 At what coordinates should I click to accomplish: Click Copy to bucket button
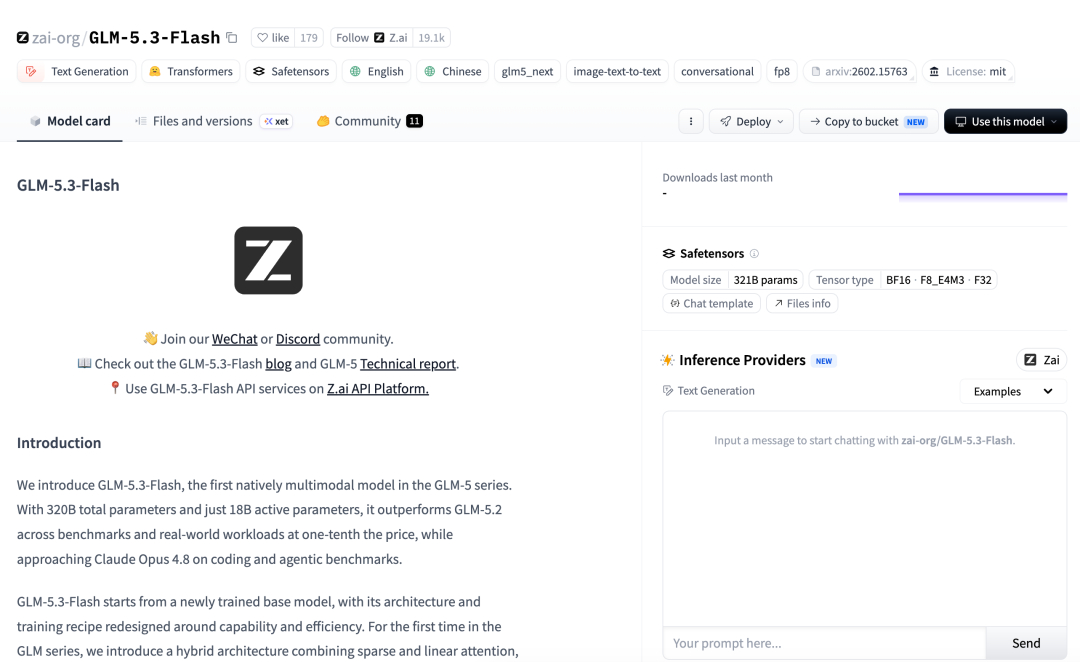(869, 121)
